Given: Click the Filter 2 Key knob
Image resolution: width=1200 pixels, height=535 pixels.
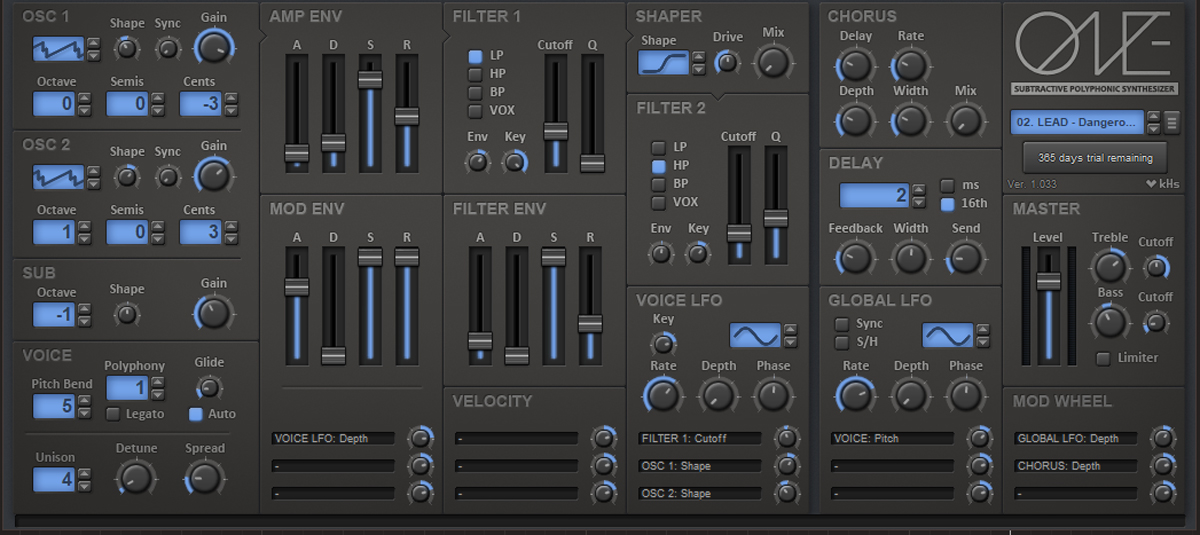Looking at the screenshot, I should 697,253.
